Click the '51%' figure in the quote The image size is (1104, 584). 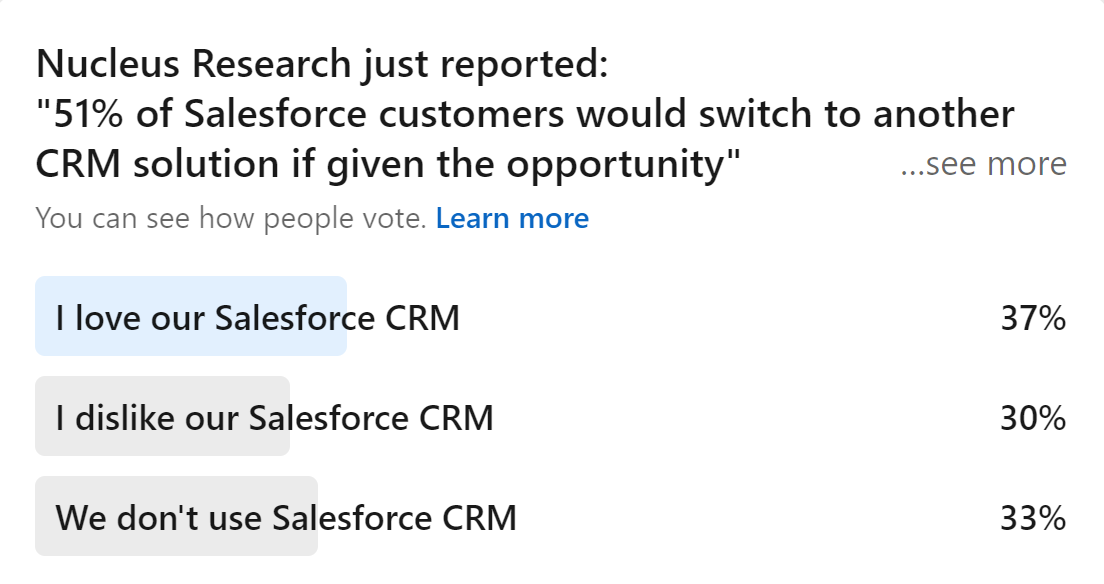(x=88, y=114)
